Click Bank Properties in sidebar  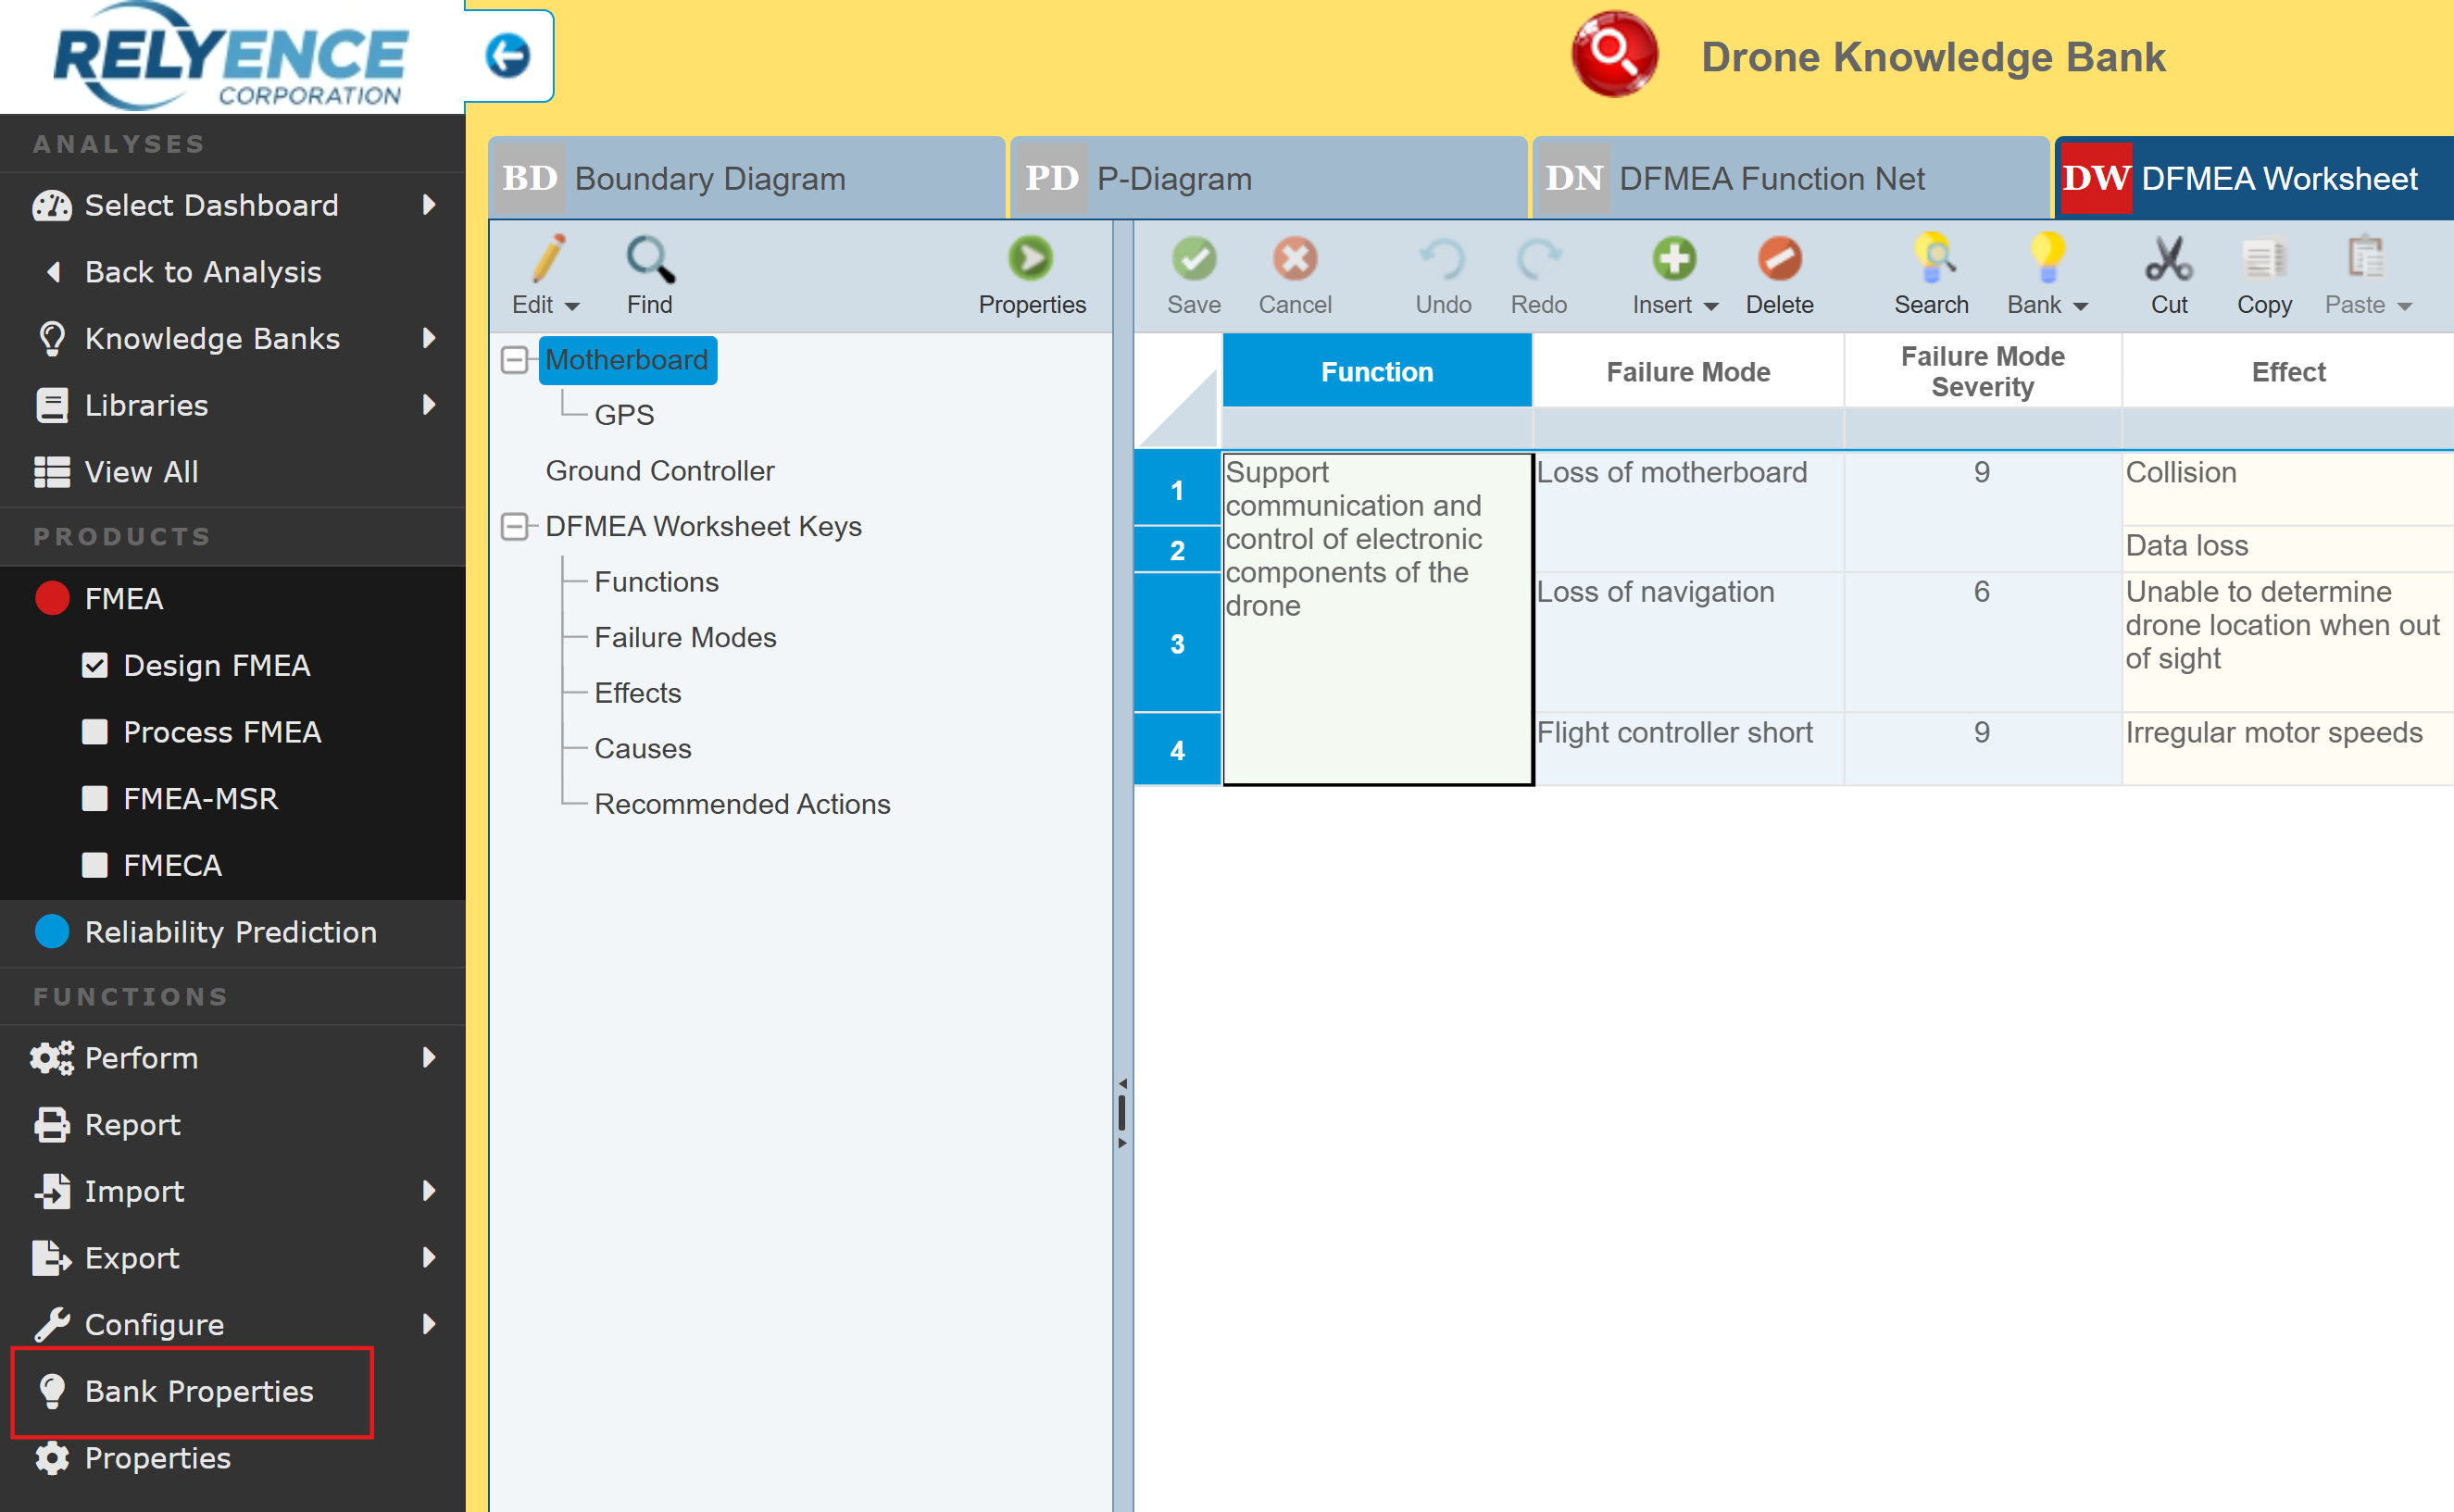198,1391
